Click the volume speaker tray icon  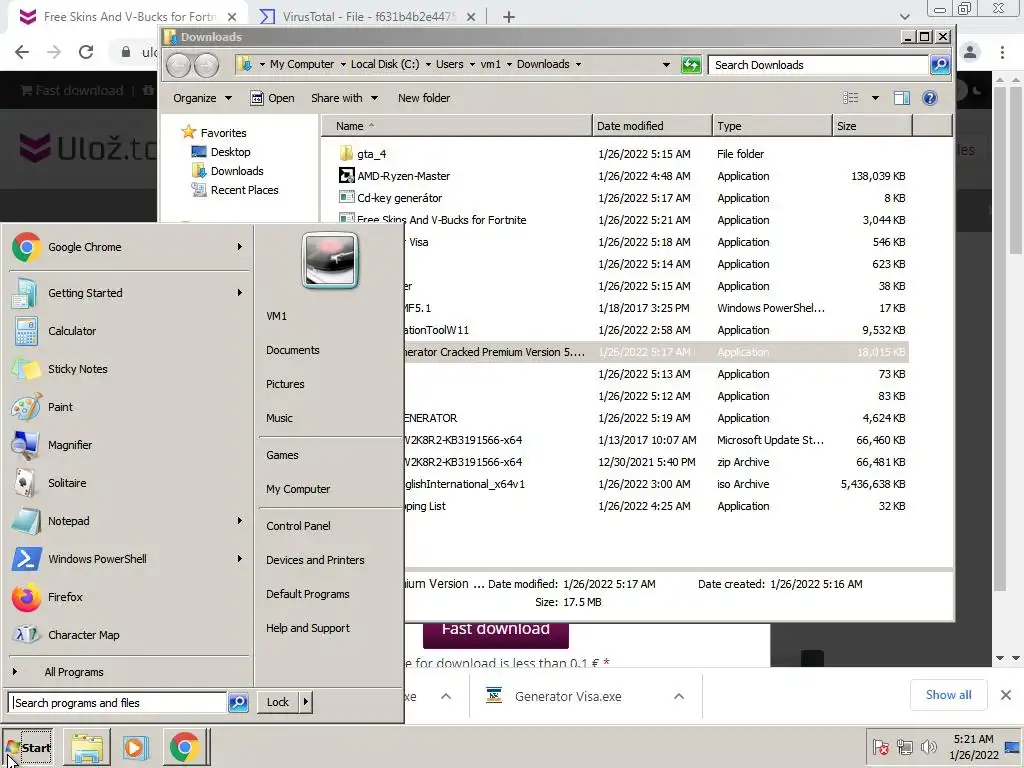(x=928, y=747)
